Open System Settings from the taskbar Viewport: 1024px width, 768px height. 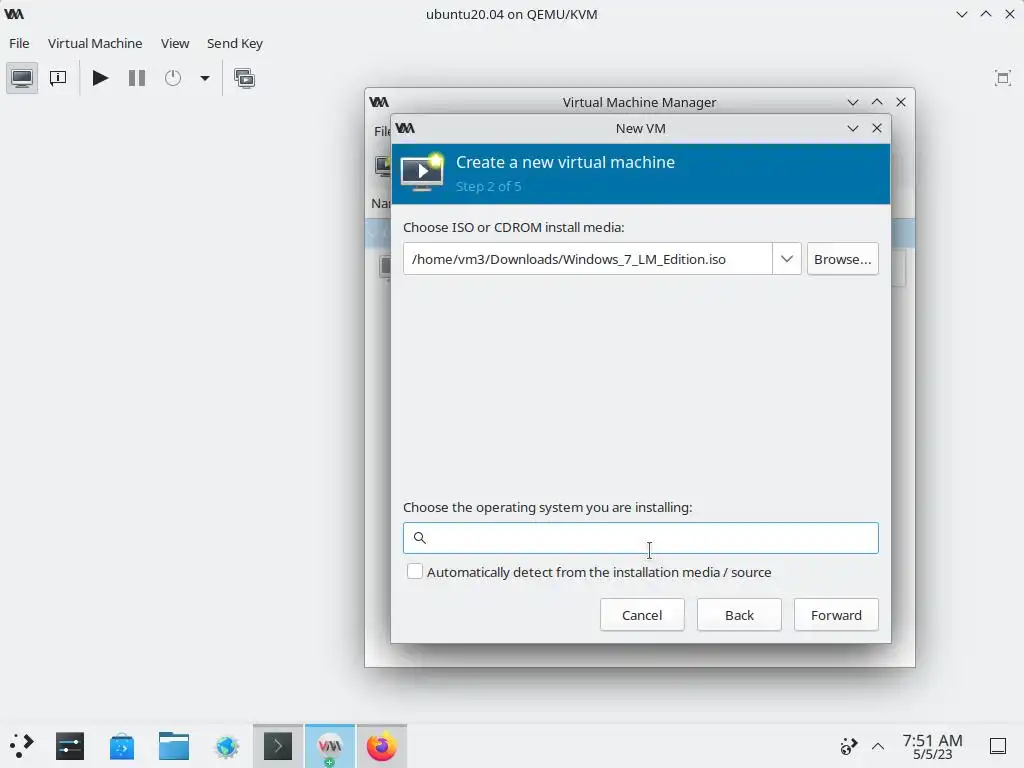tap(70, 746)
